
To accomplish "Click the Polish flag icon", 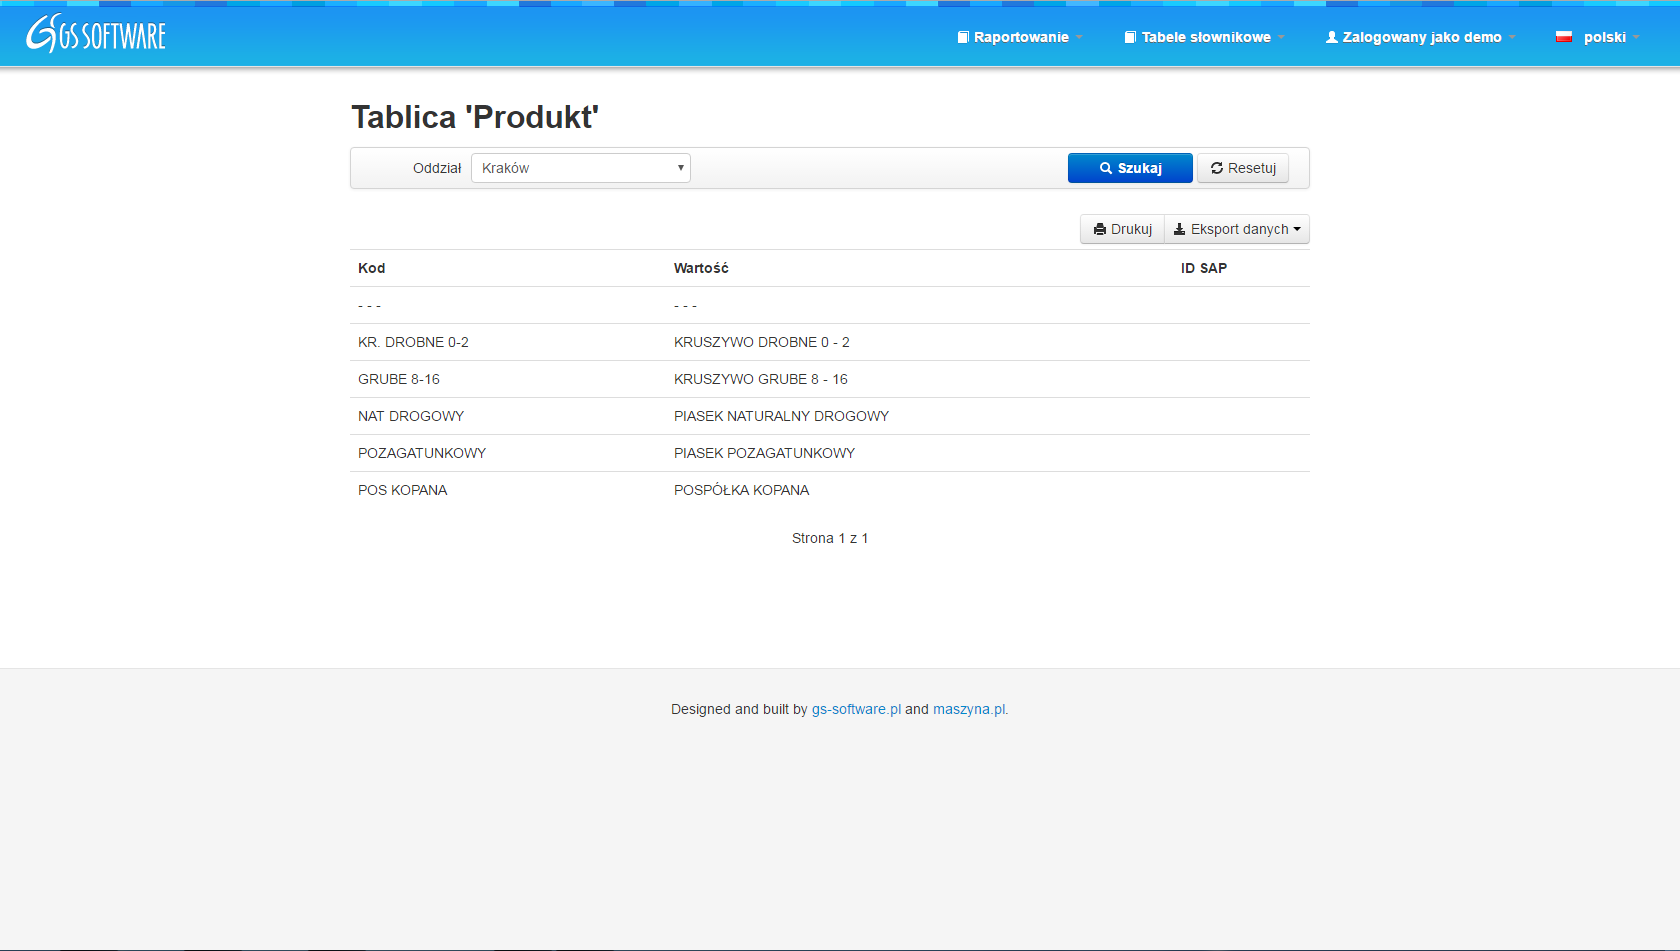I will (x=1563, y=37).
